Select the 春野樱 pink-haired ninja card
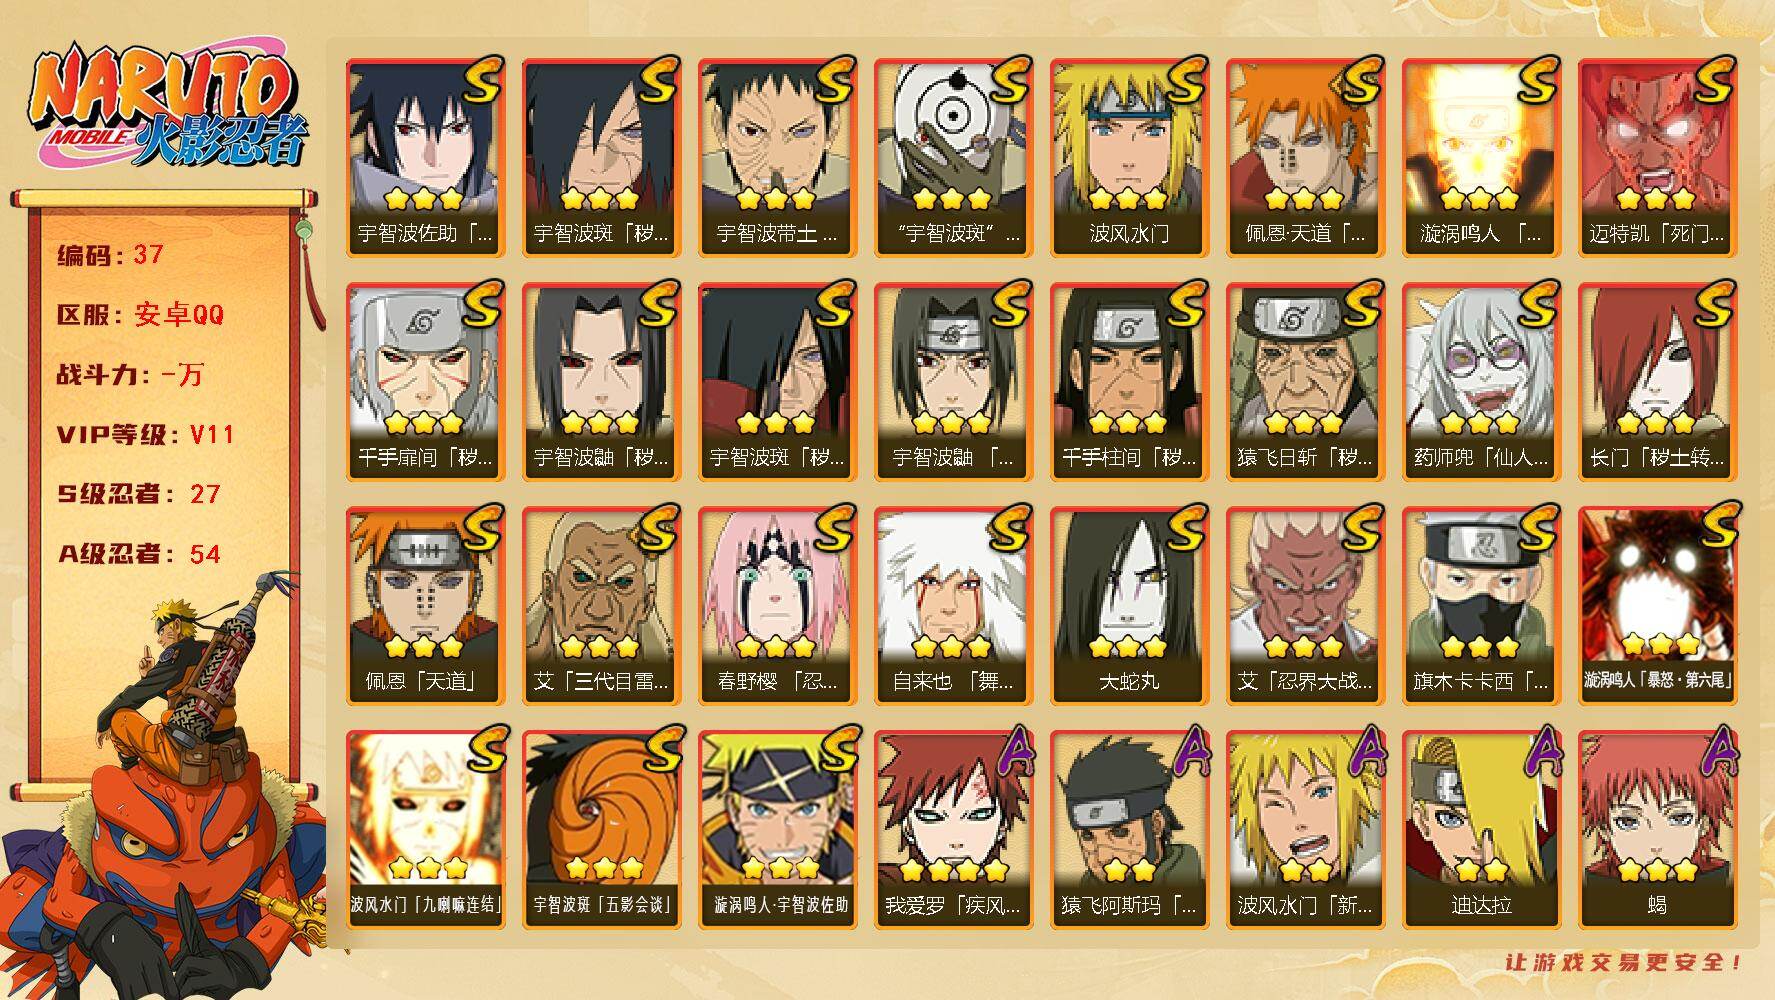Viewport: 1775px width, 1000px height. click(777, 606)
